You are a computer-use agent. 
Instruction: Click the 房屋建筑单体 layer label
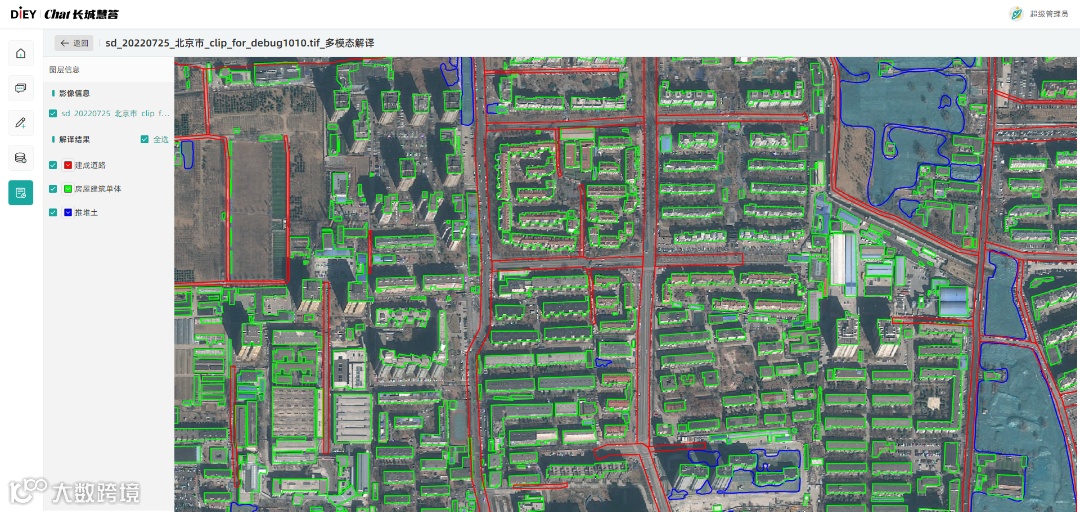click(x=98, y=189)
